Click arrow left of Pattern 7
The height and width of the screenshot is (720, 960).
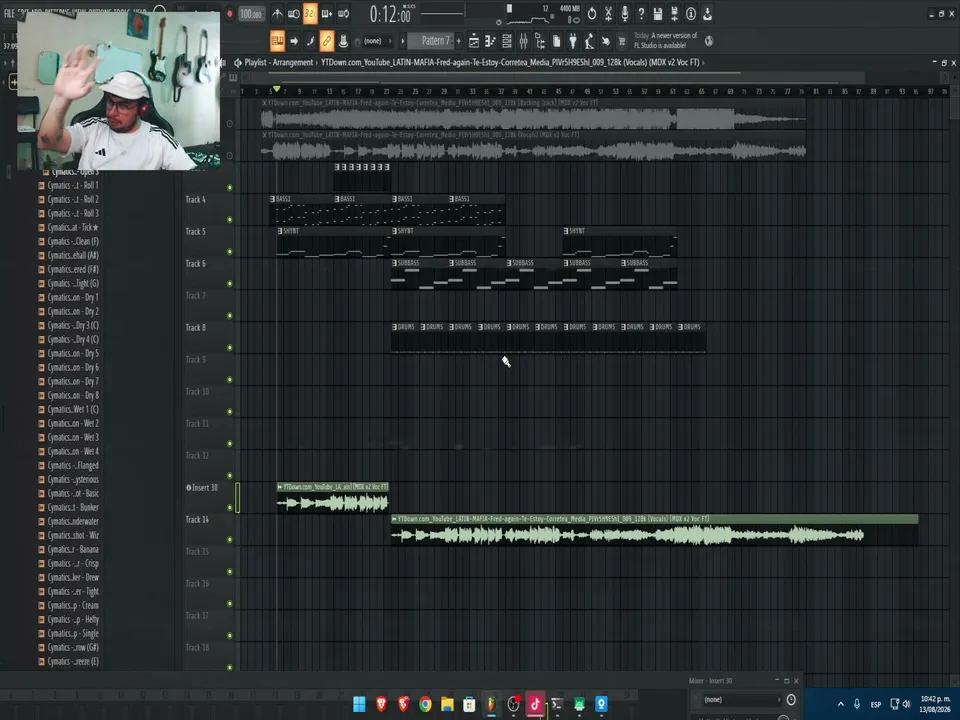coord(403,41)
